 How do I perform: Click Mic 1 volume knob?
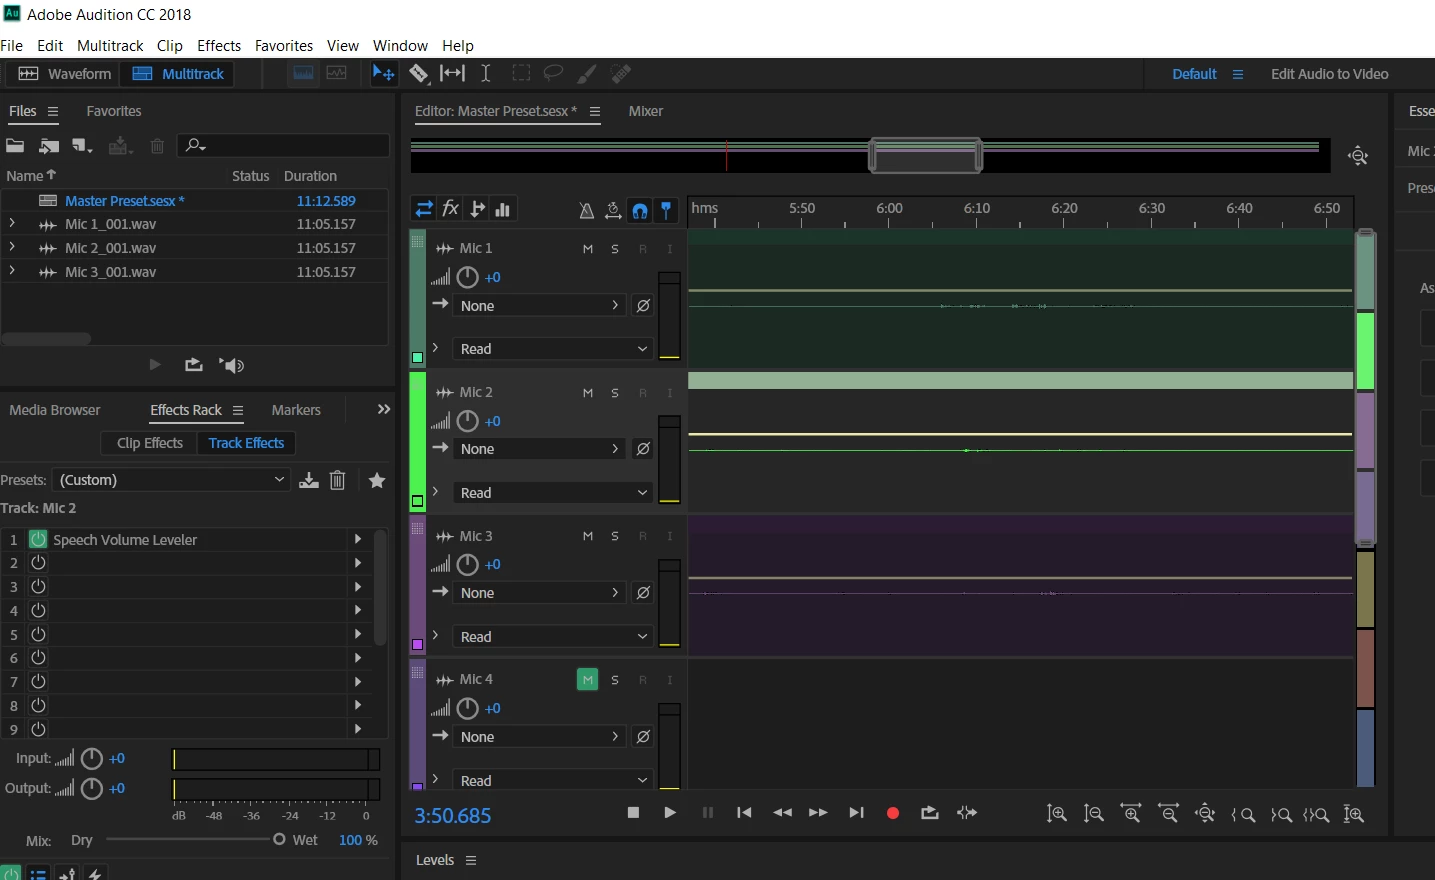(x=467, y=278)
